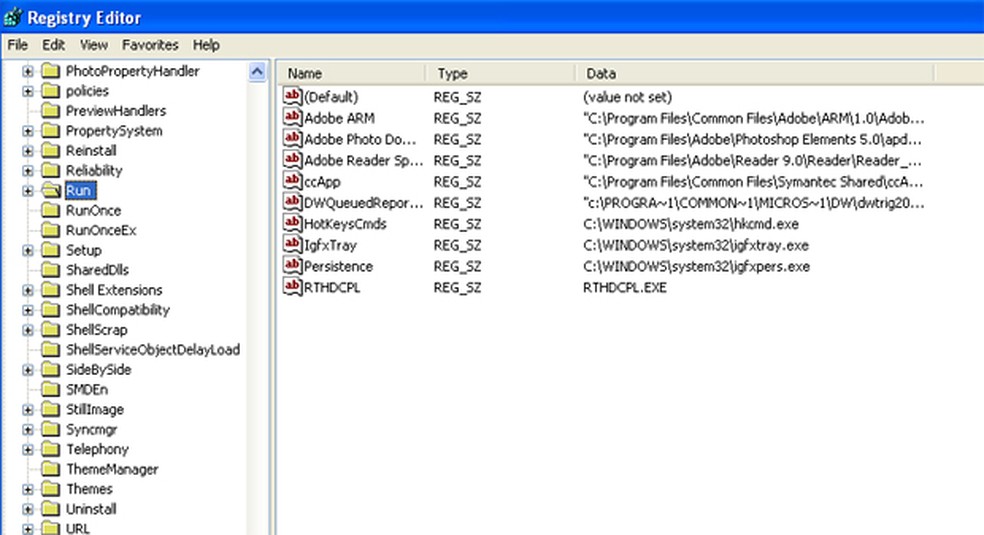Click the igfxpers.exe data path
This screenshot has width=984, height=535.
pyautogui.click(x=697, y=267)
